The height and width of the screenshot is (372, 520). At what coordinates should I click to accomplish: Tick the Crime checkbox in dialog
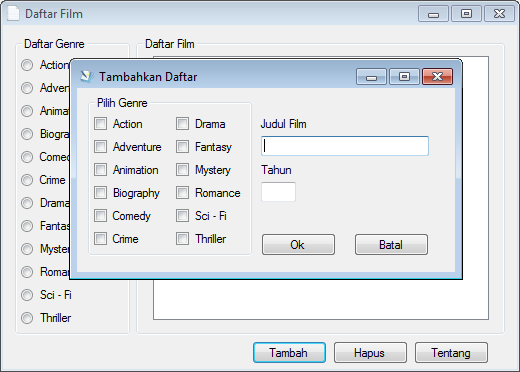(100, 239)
